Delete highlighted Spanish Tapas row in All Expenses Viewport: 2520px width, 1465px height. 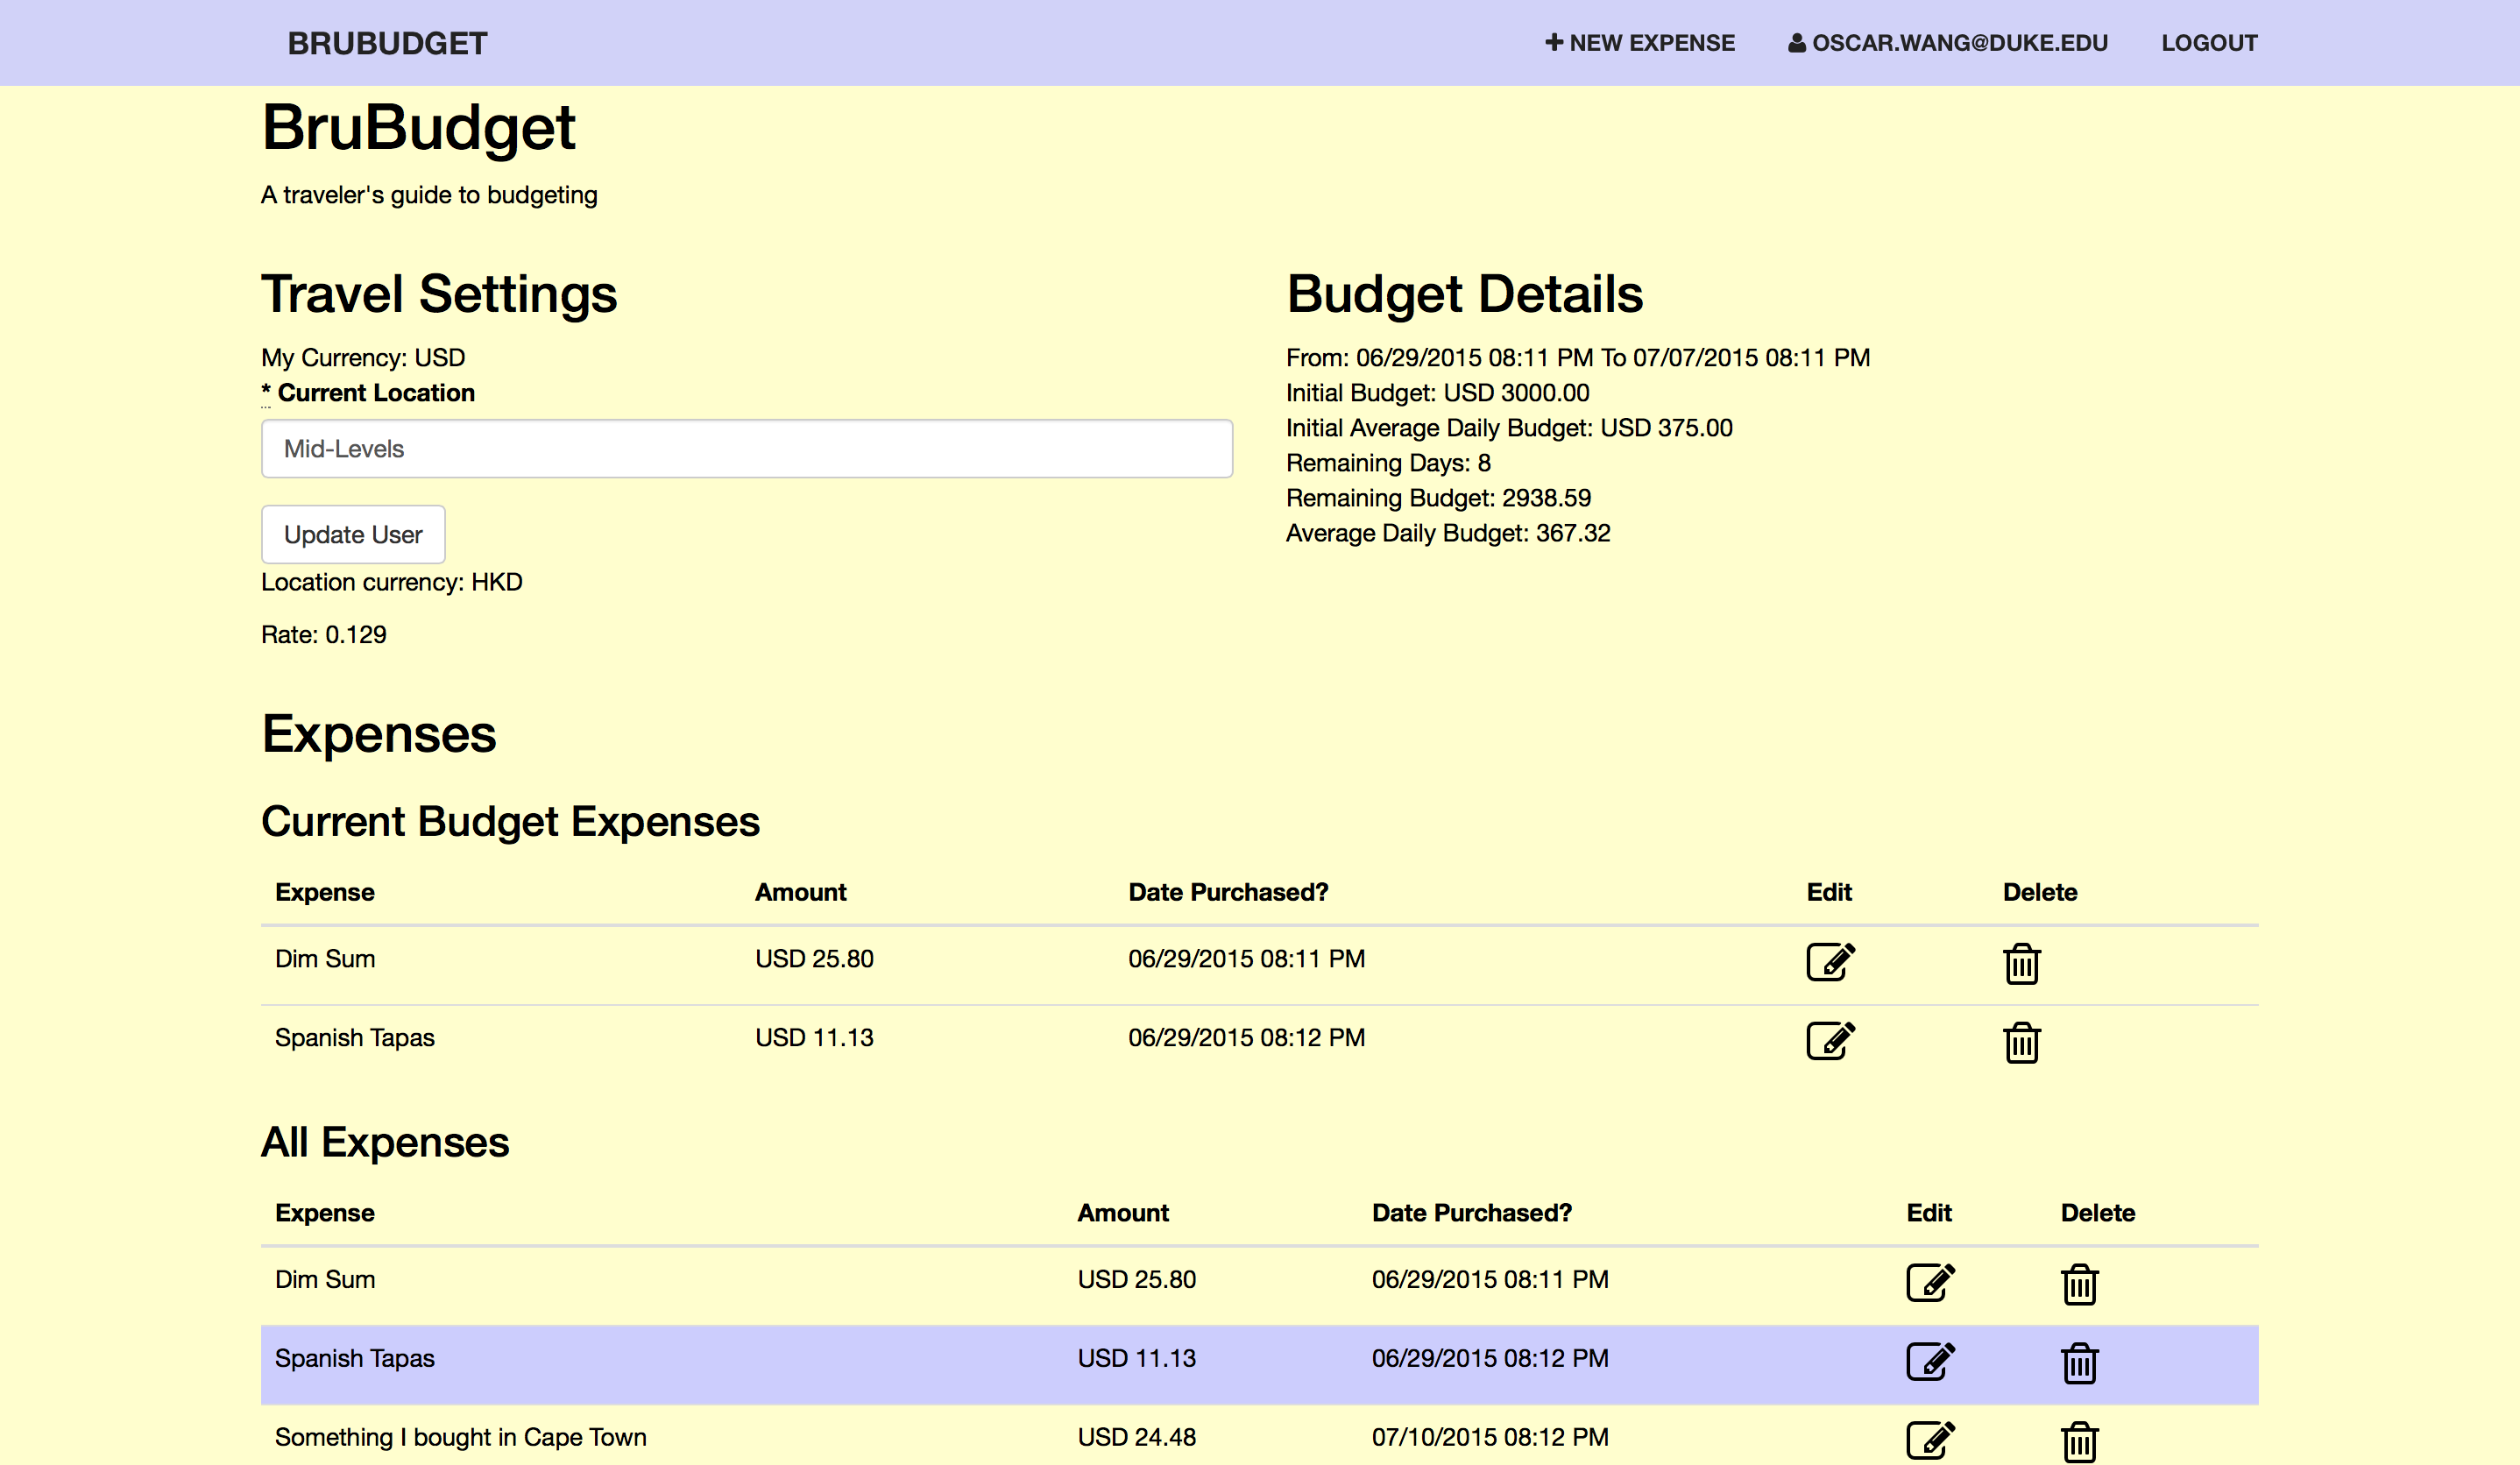(2079, 1363)
